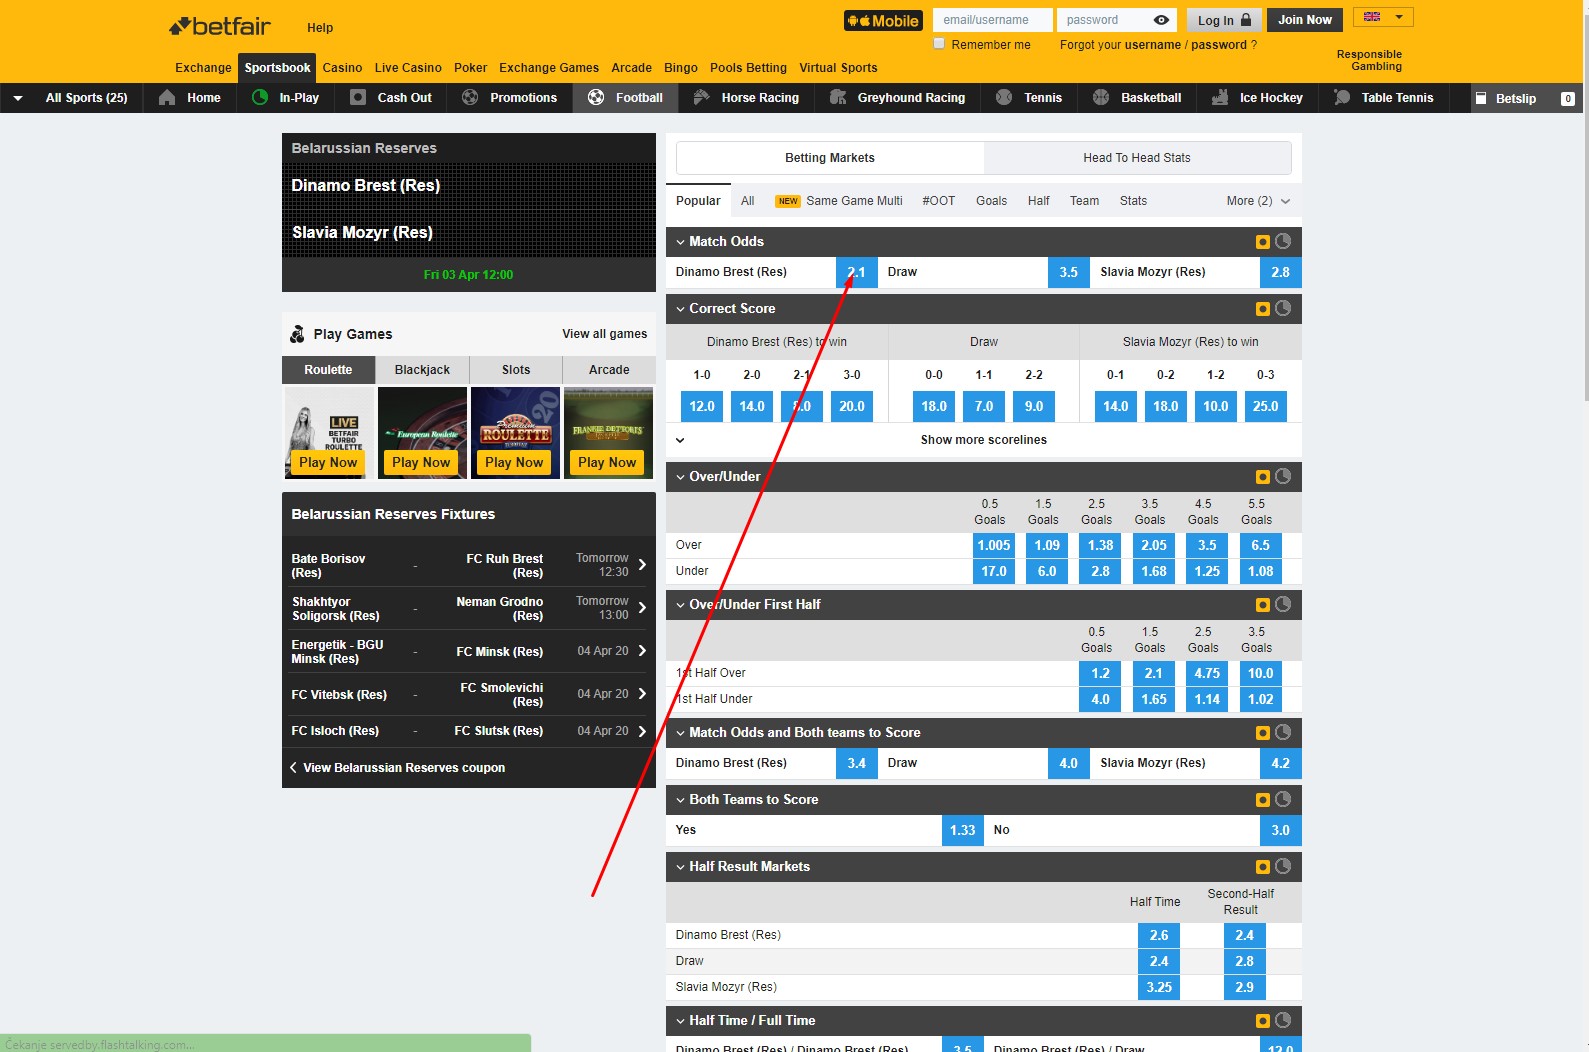1589x1052 pixels.
Task: Open the Same Game Multi tab
Action: (x=839, y=201)
